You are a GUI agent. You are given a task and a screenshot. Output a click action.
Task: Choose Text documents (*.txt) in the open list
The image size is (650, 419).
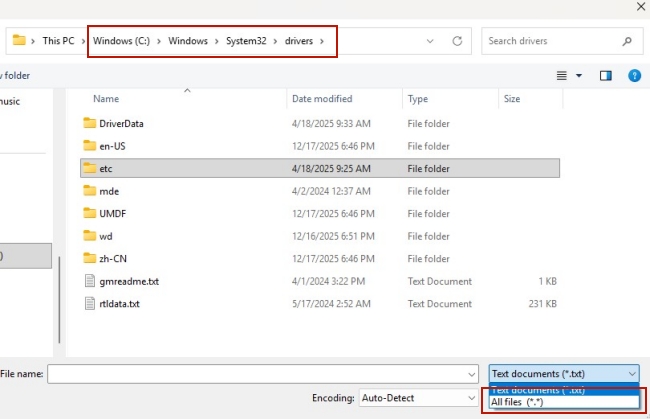(564, 390)
